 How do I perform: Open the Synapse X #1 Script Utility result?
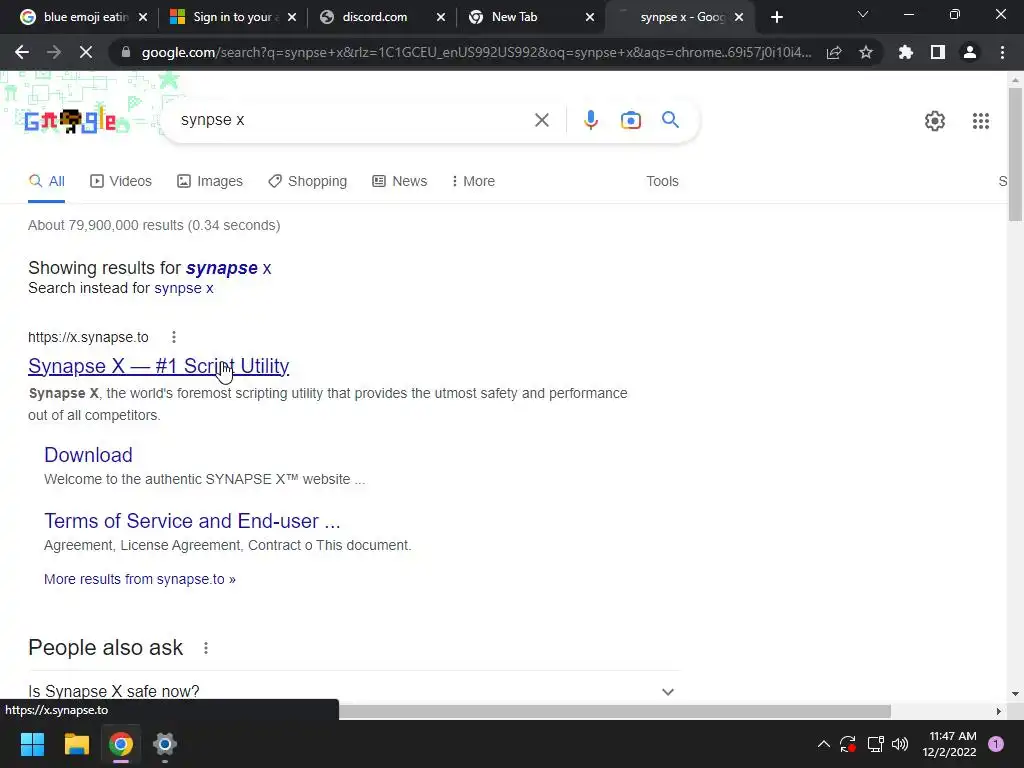click(159, 366)
